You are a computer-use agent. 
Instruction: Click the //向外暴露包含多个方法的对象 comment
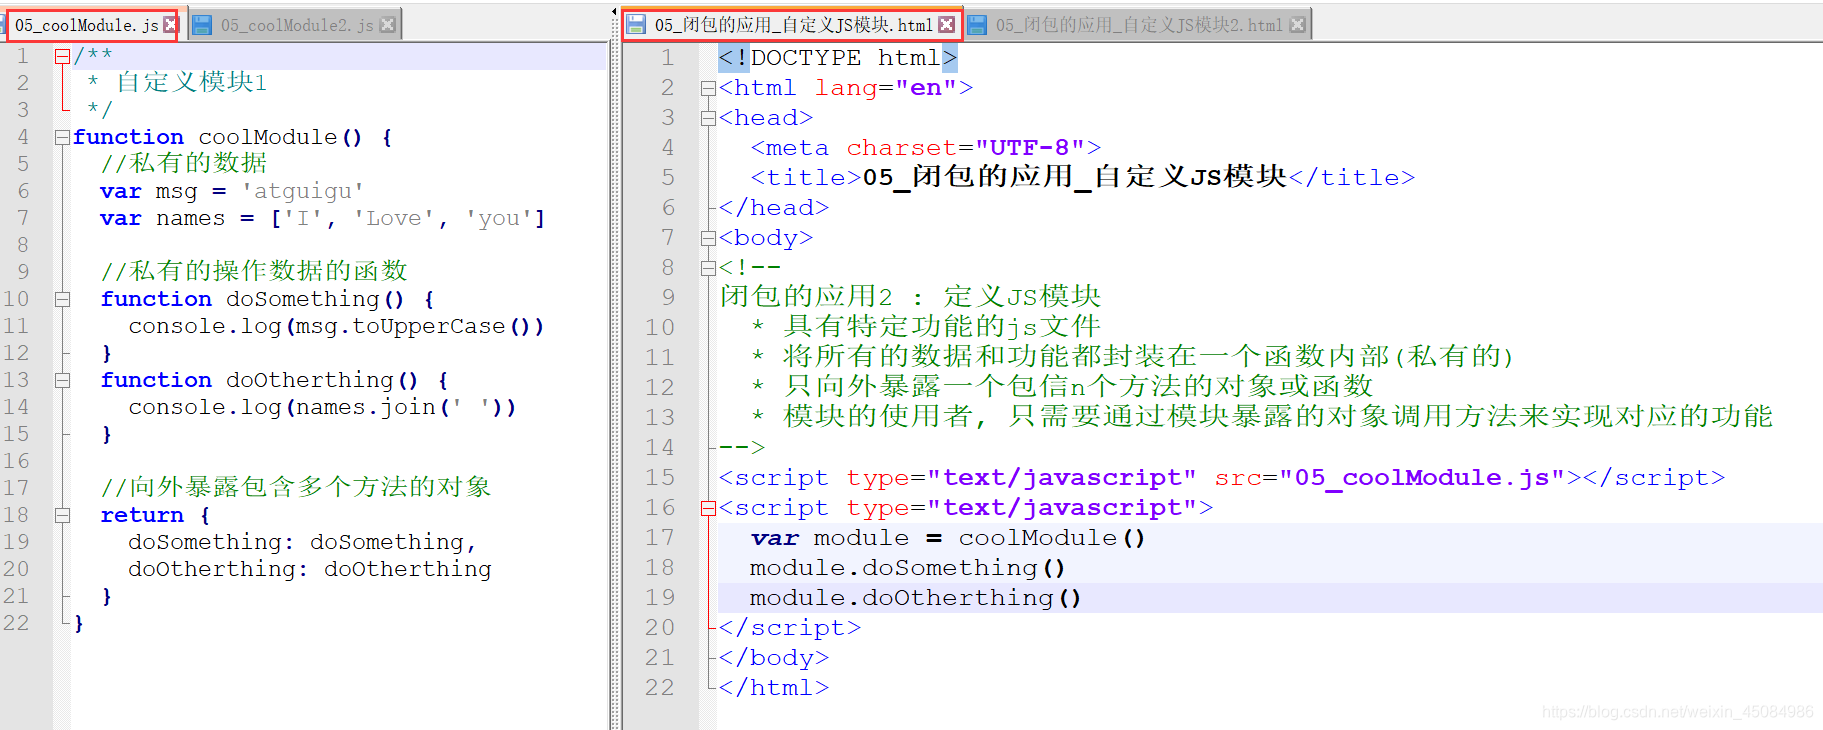pyautogui.click(x=296, y=487)
